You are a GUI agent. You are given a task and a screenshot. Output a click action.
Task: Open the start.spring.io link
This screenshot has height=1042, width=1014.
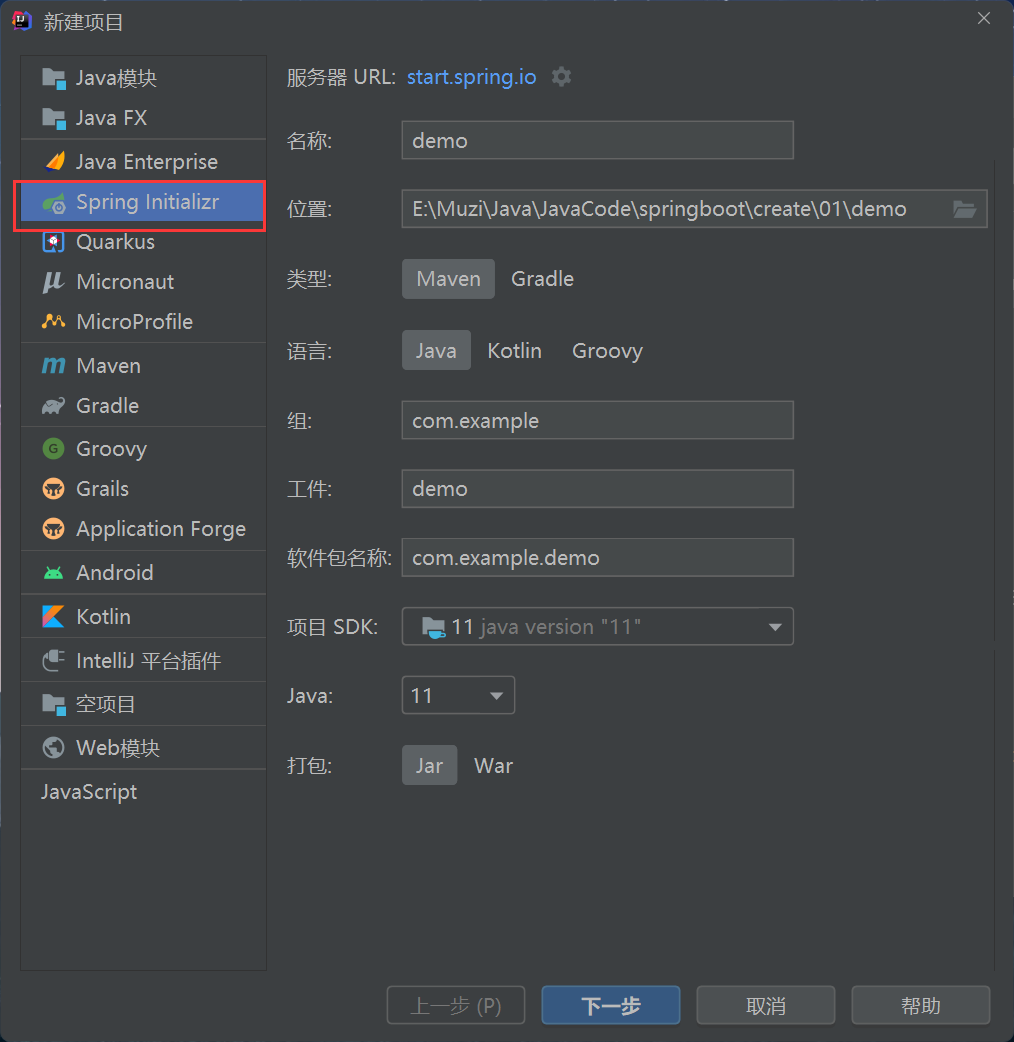pyautogui.click(x=471, y=77)
